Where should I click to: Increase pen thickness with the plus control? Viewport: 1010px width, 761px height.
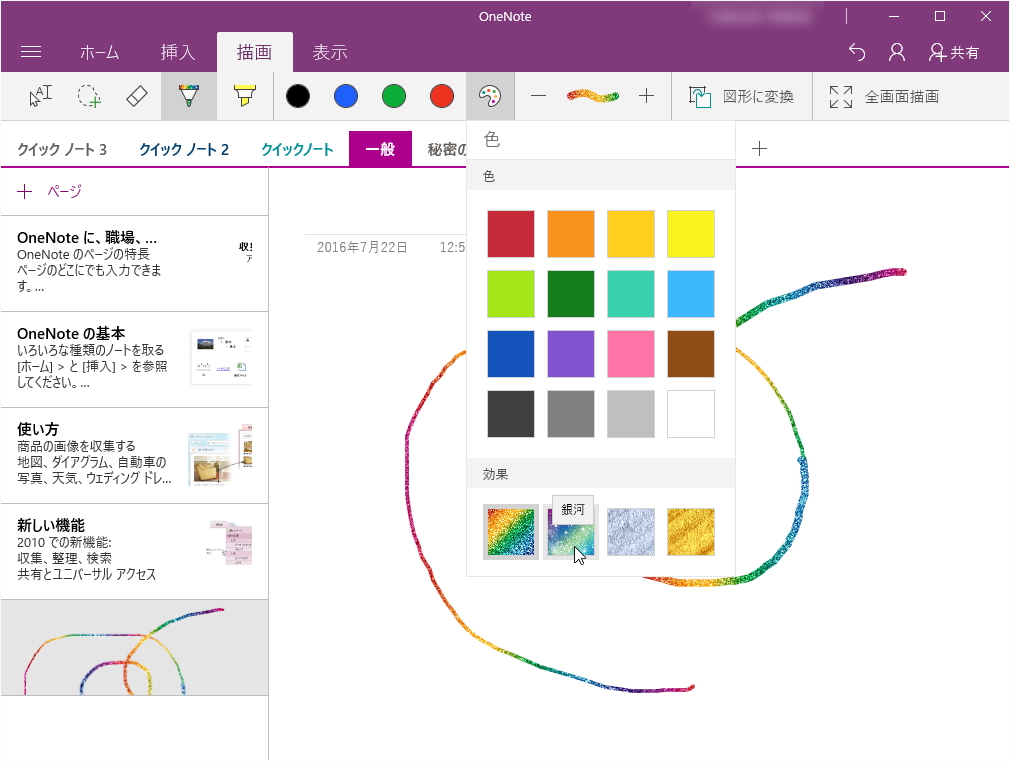(646, 96)
